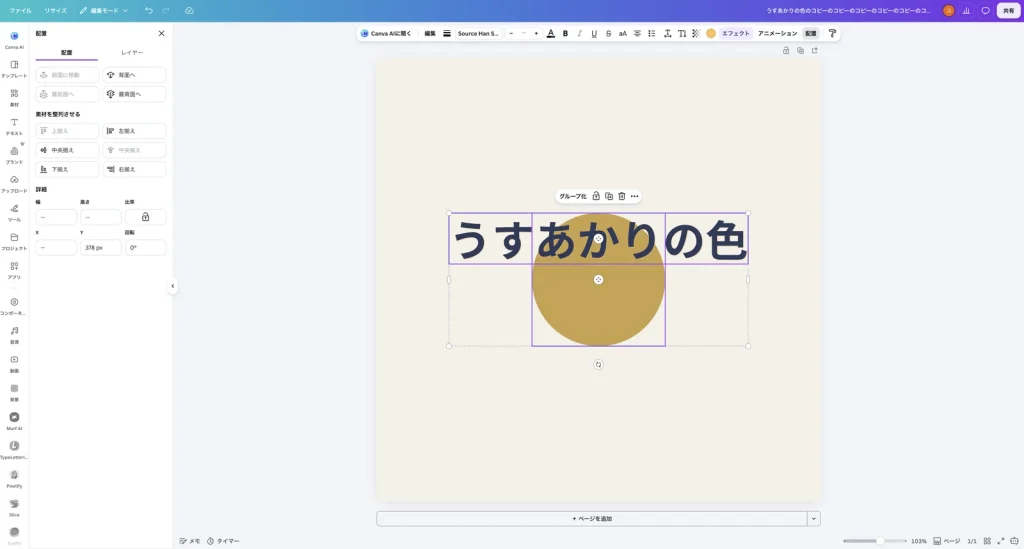
Task: Open the ブランド (Brand) panel
Action: click(x=14, y=155)
